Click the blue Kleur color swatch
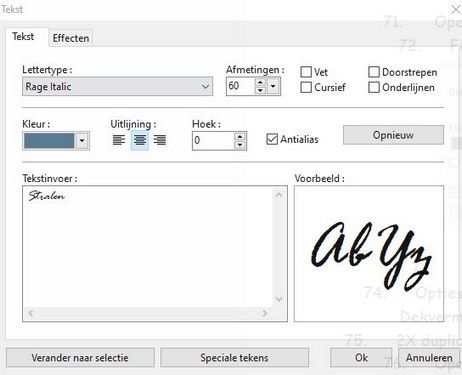This screenshot has height=375, width=462. 49,141
